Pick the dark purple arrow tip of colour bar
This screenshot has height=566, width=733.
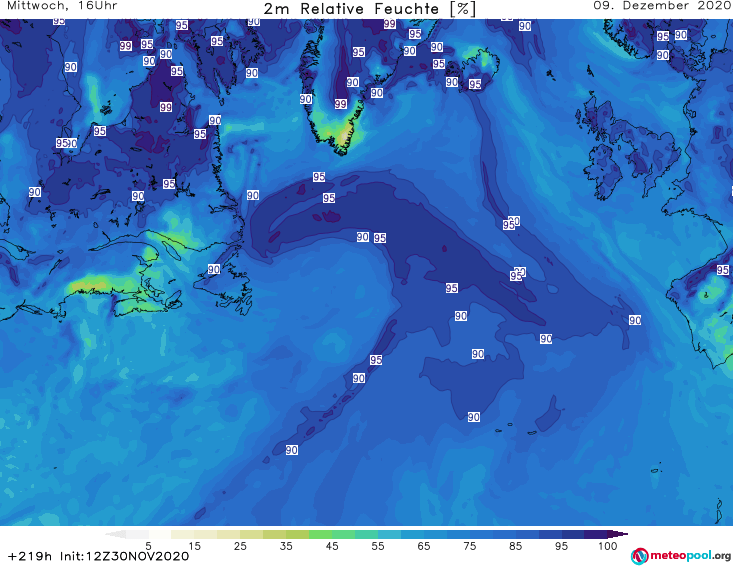pos(618,534)
